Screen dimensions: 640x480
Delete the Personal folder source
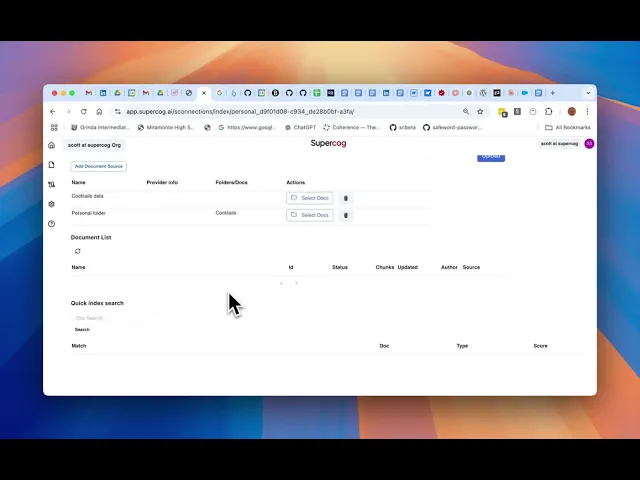pyautogui.click(x=346, y=216)
